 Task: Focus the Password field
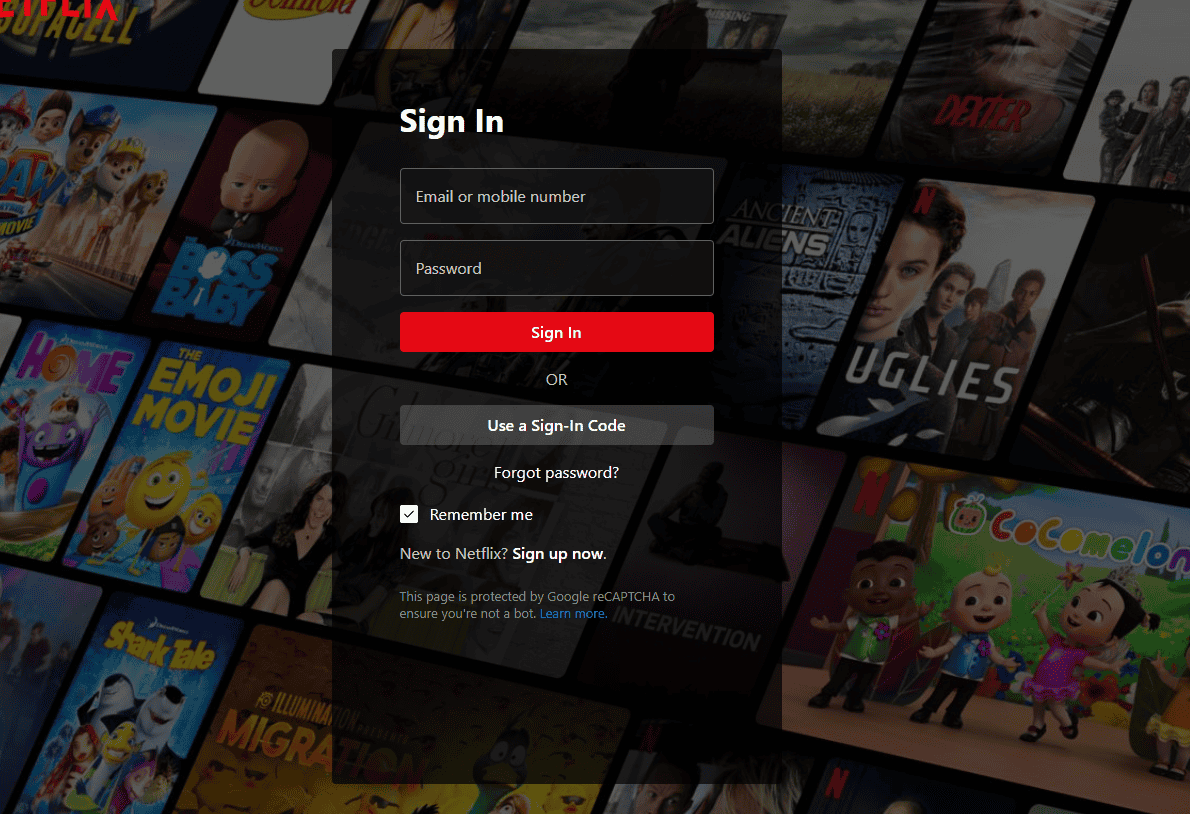pos(556,269)
